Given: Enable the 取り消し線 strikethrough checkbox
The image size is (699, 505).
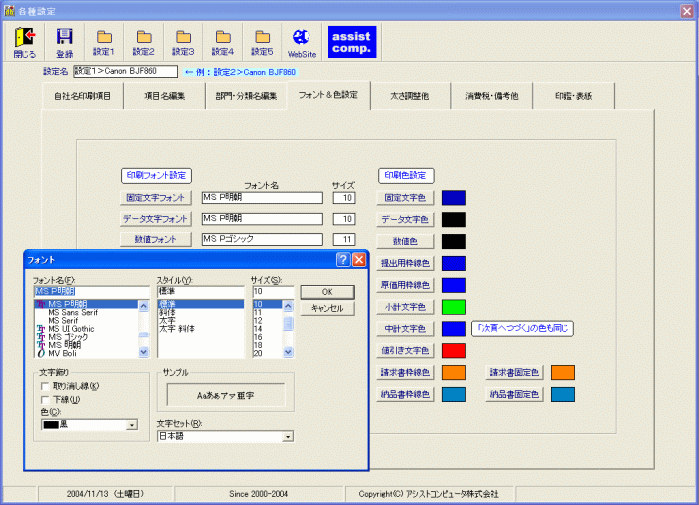Looking at the screenshot, I should pyautogui.click(x=45, y=386).
